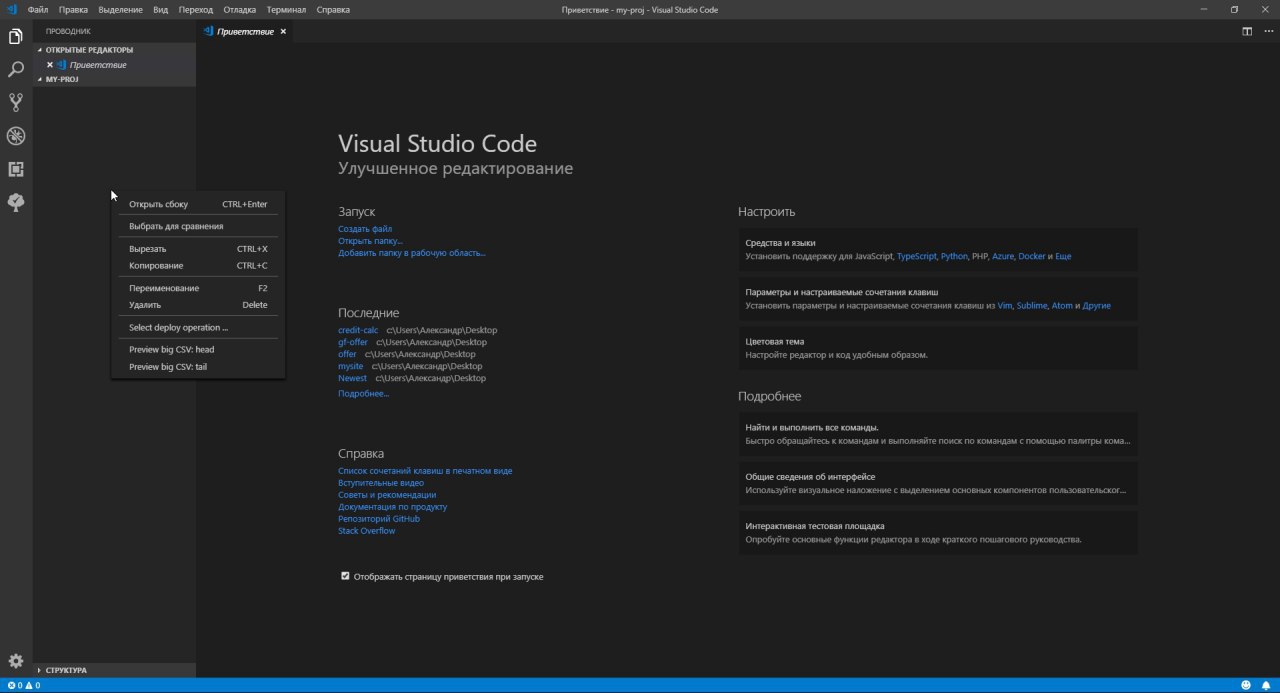
Task: Open the Выделение menu
Action: click(120, 9)
